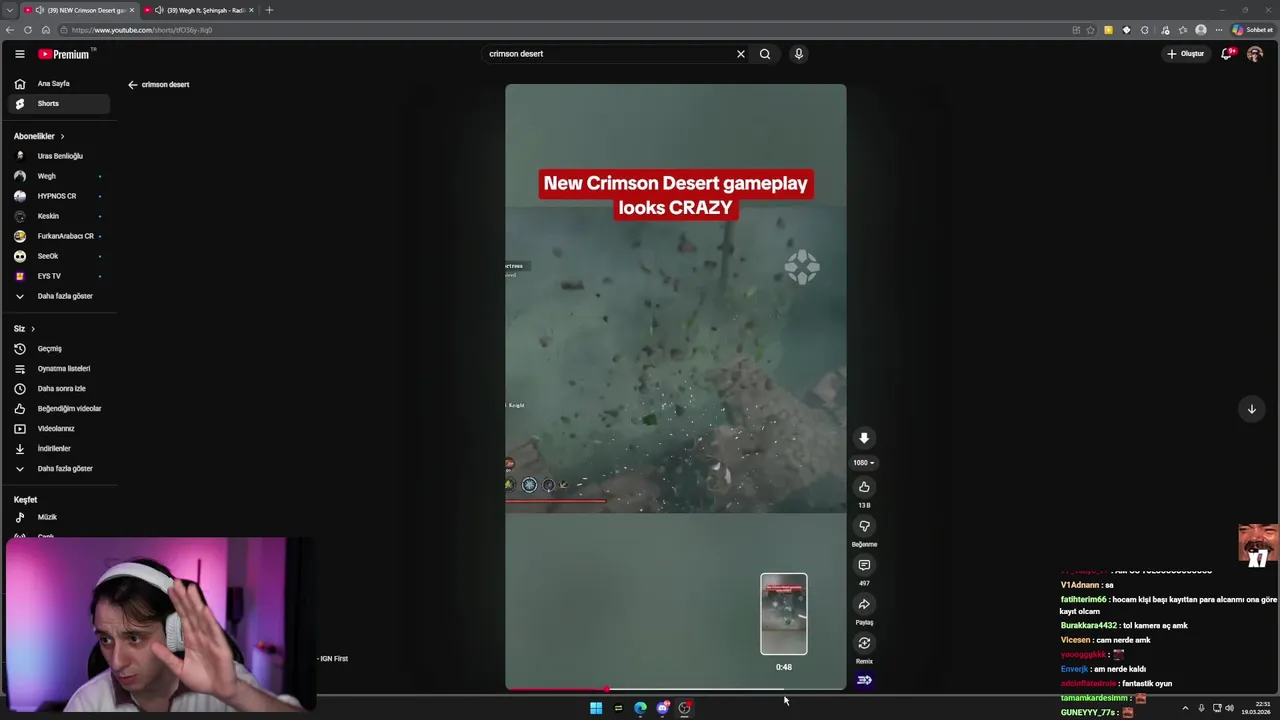Mute the Wegh ft. Şehinşah tab

coord(159,10)
